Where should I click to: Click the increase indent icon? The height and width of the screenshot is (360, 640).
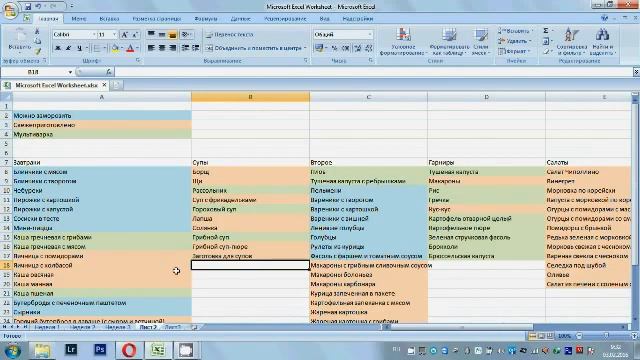pyautogui.click(x=196, y=48)
